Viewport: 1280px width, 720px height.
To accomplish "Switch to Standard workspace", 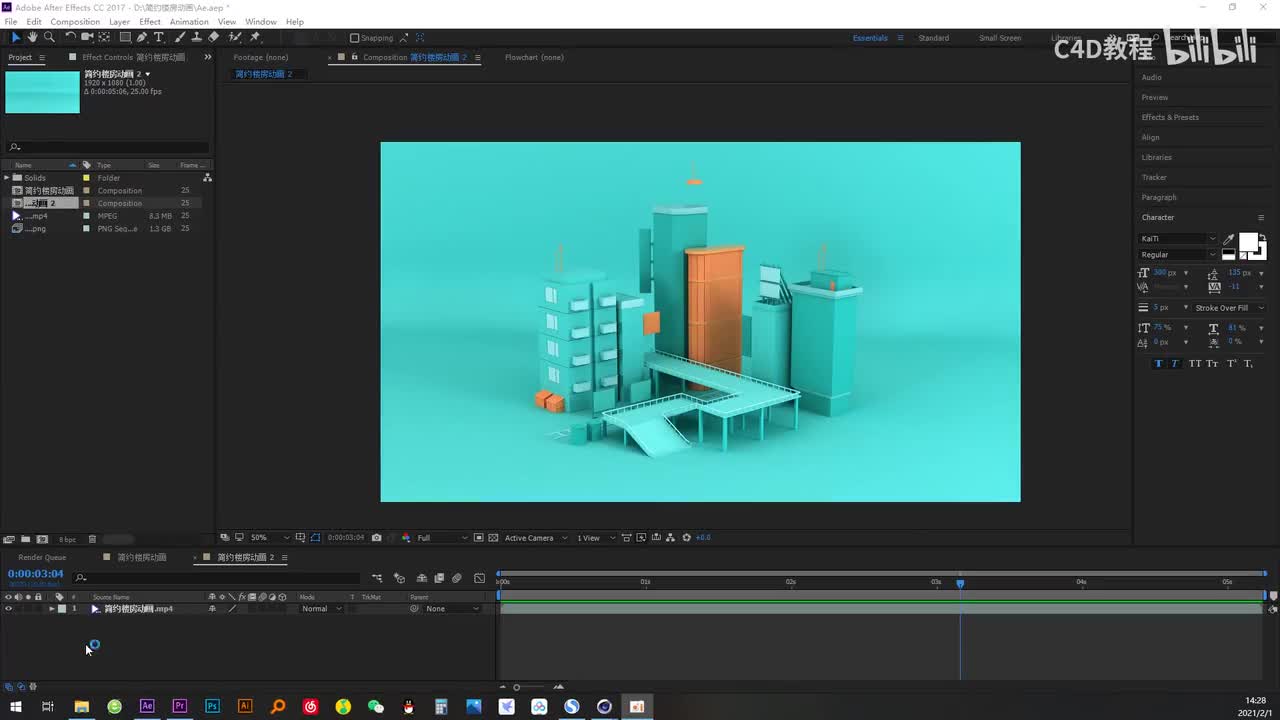I will point(933,38).
